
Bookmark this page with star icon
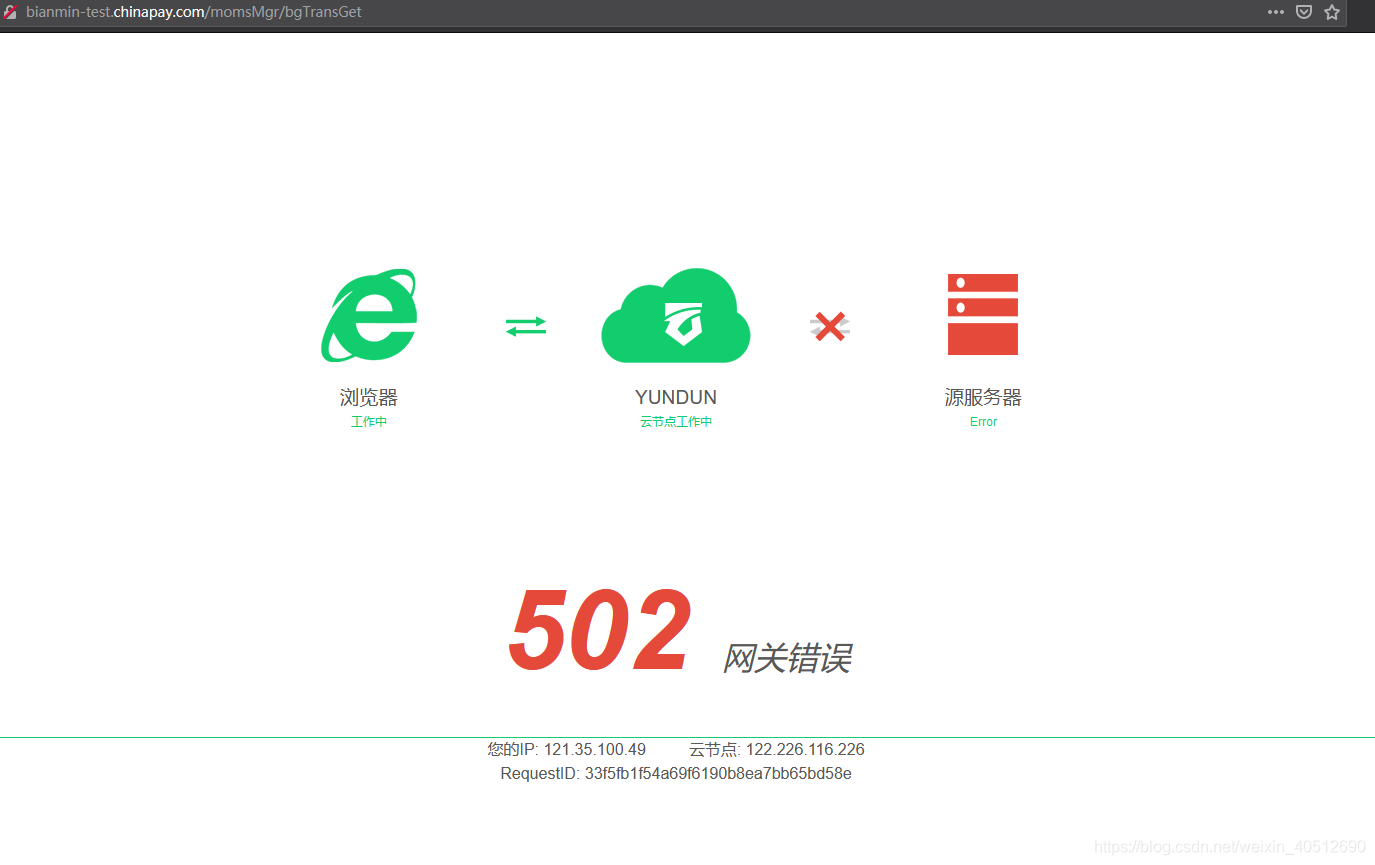(x=1332, y=12)
